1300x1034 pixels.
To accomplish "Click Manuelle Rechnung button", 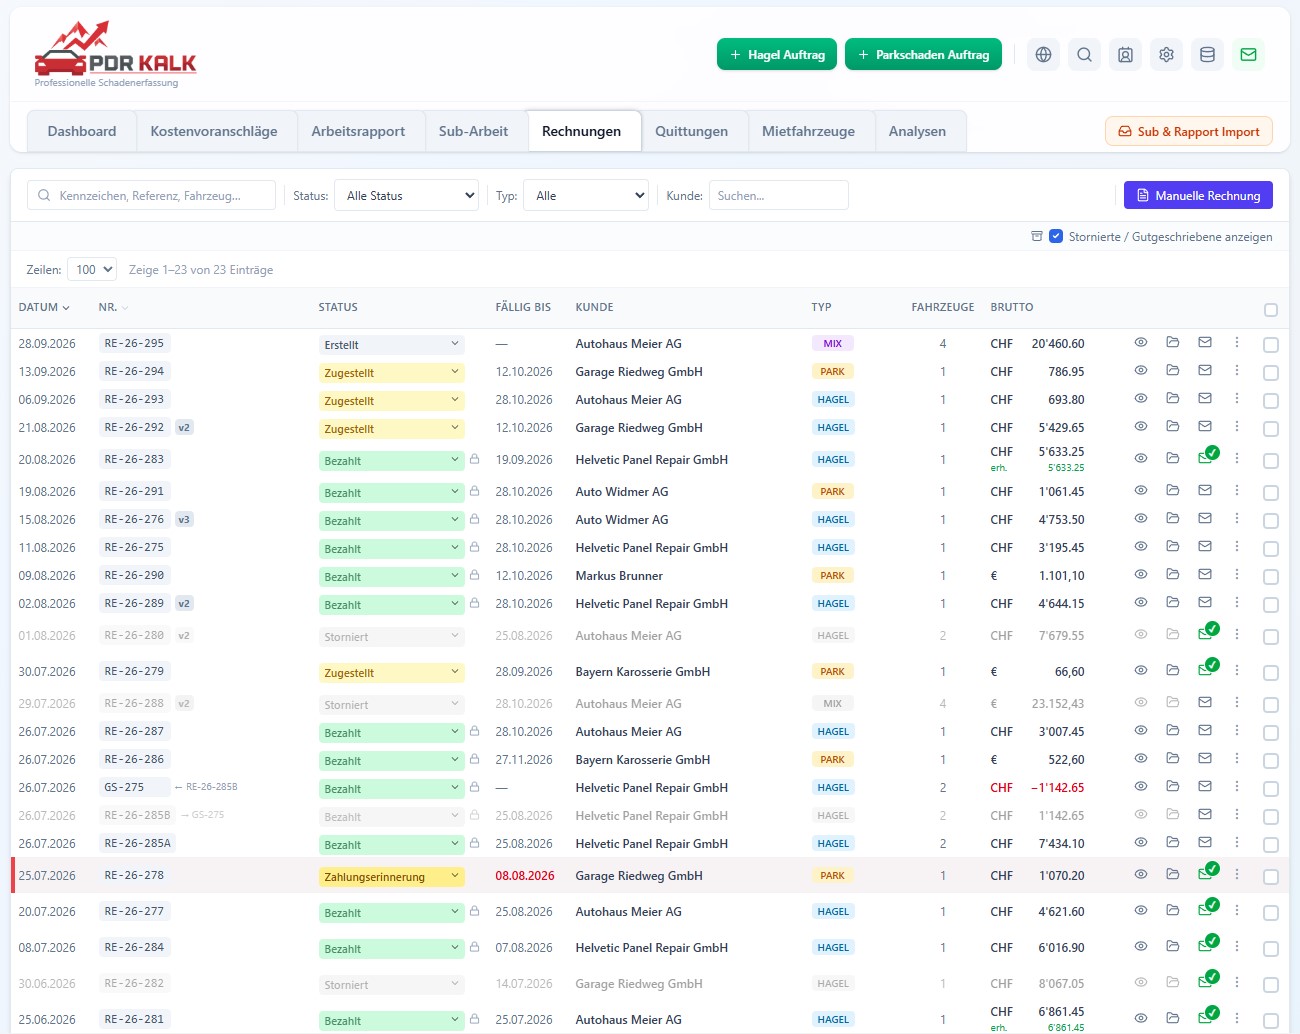I will pyautogui.click(x=1198, y=196).
